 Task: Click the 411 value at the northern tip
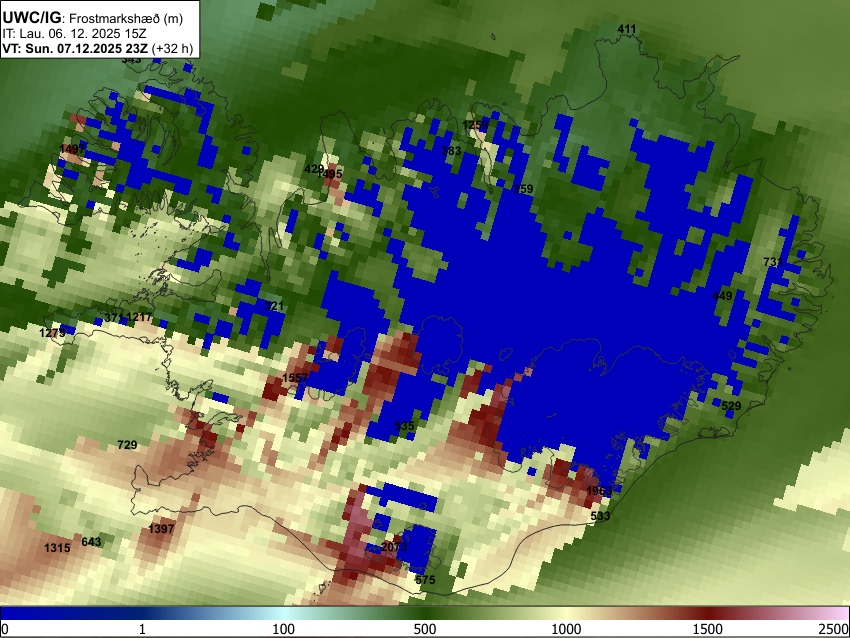627,29
